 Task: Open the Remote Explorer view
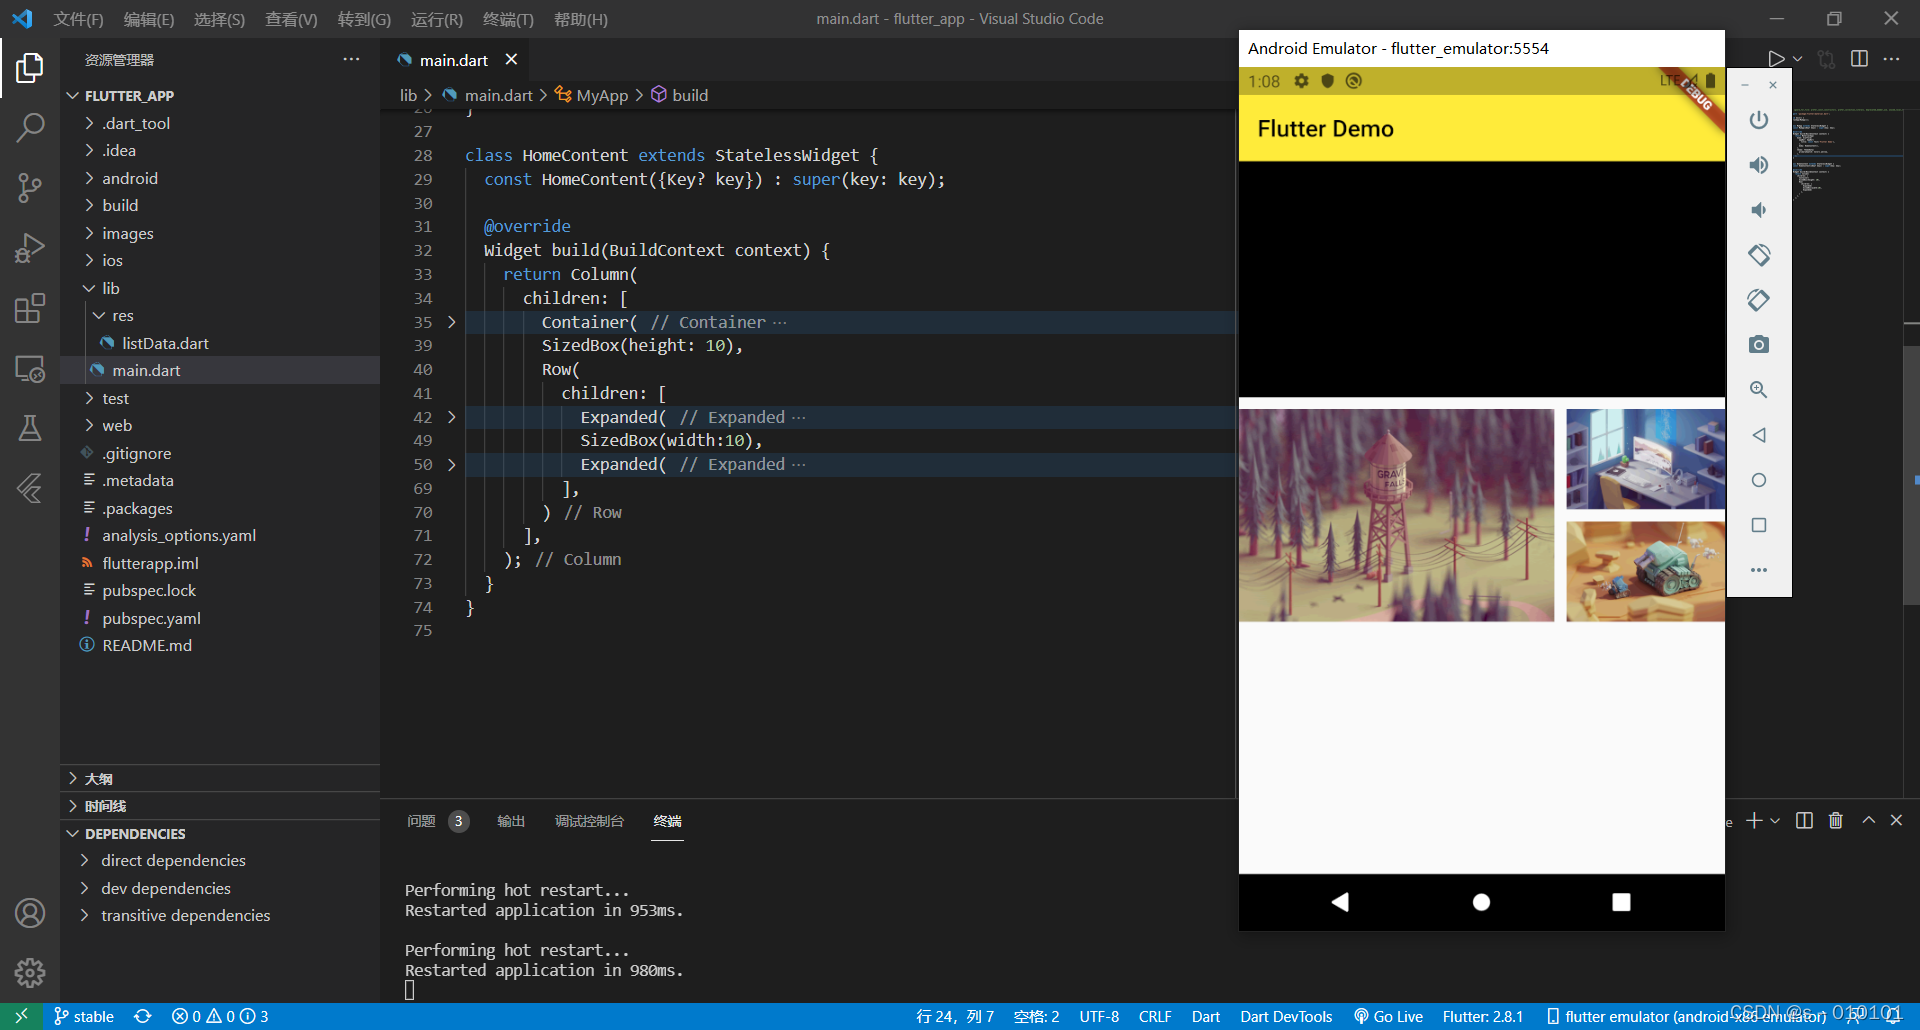click(x=30, y=368)
